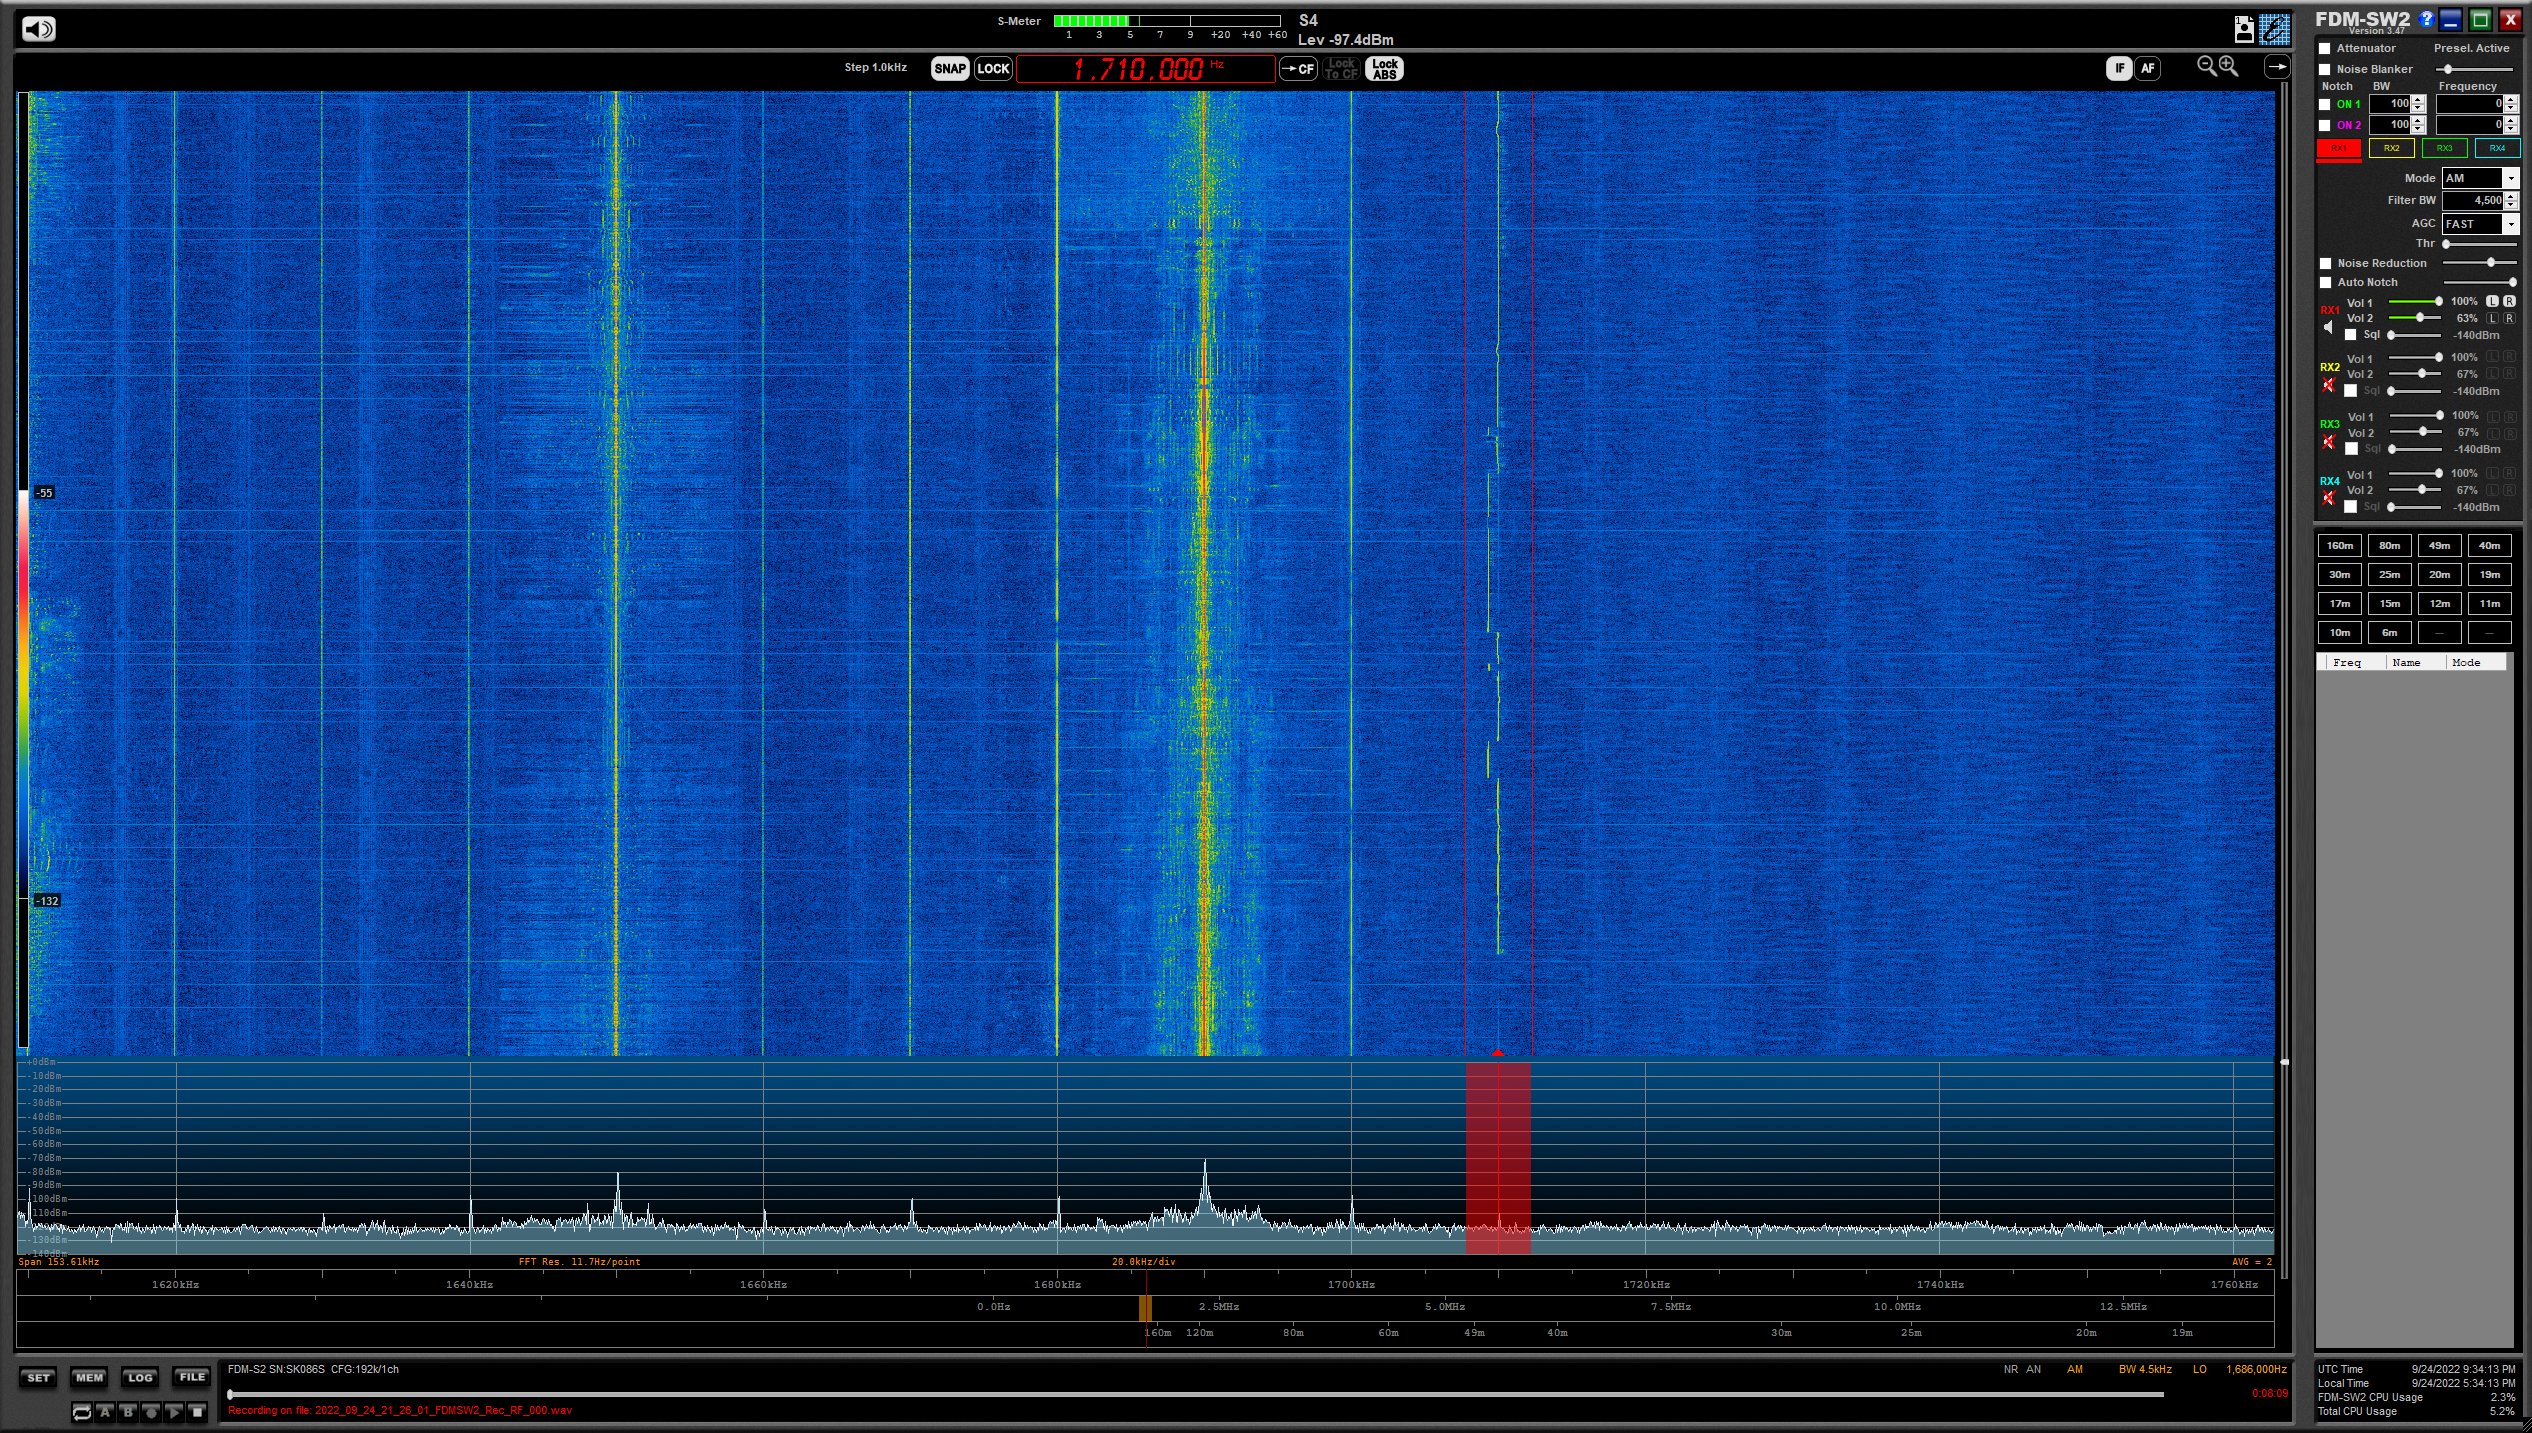Click the RX1 Vol 2 slider

coord(2415,318)
